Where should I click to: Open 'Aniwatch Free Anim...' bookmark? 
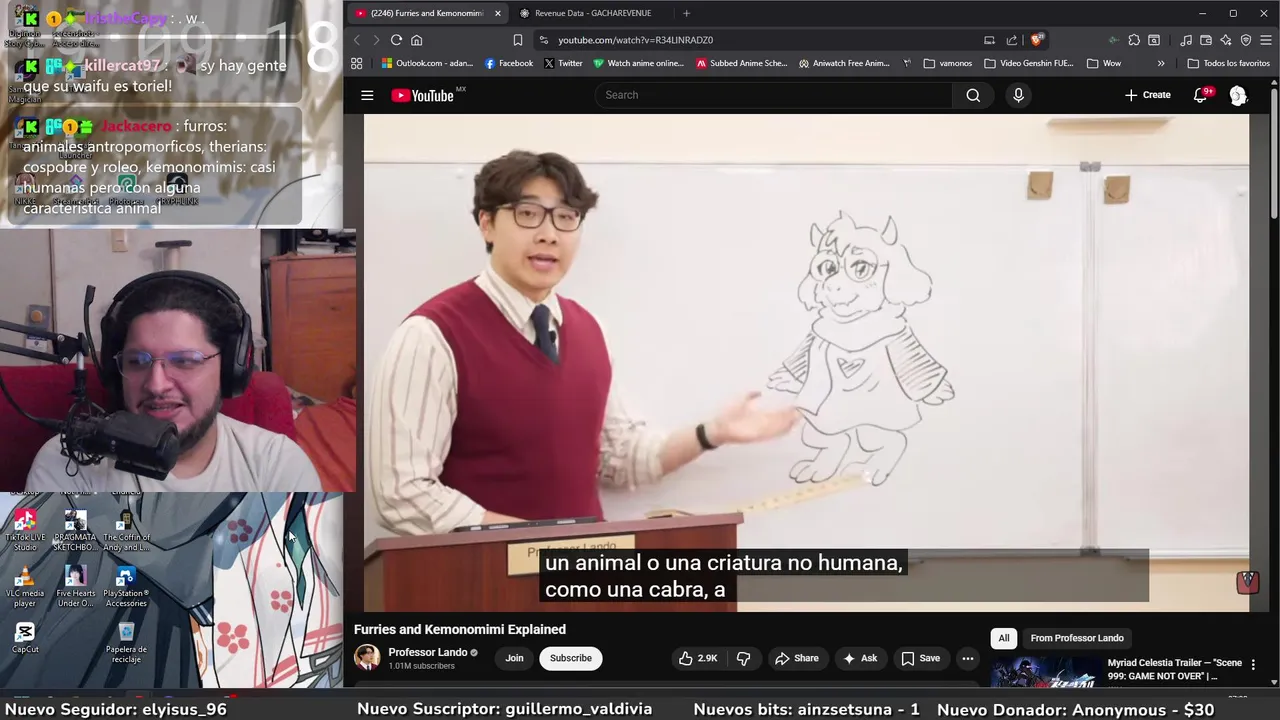click(844, 63)
